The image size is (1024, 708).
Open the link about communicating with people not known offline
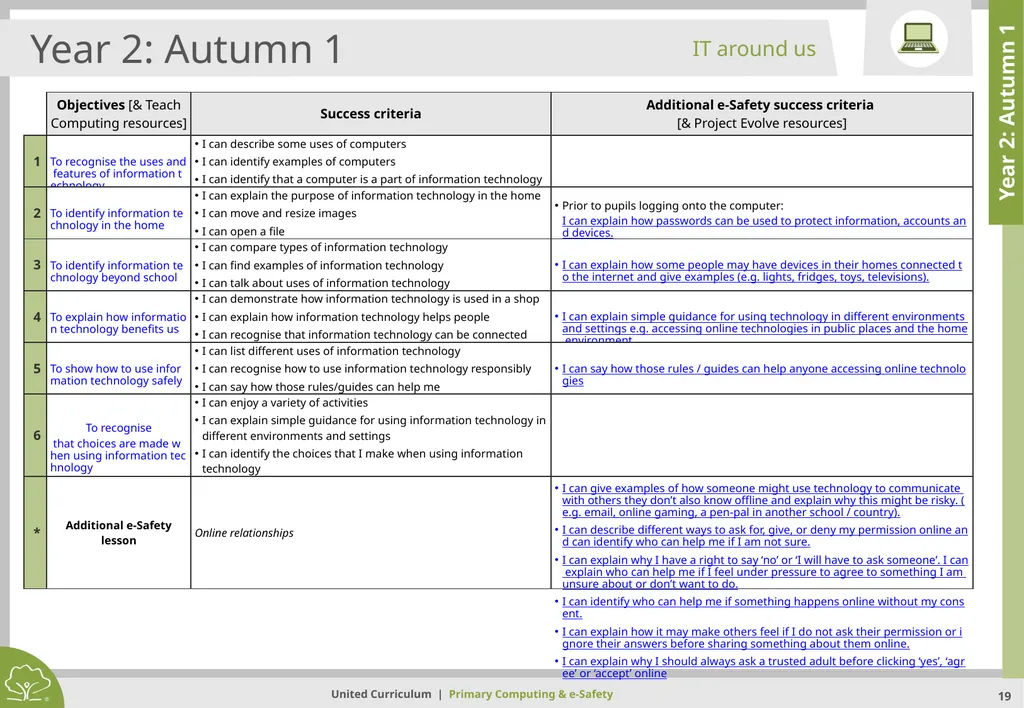click(763, 500)
